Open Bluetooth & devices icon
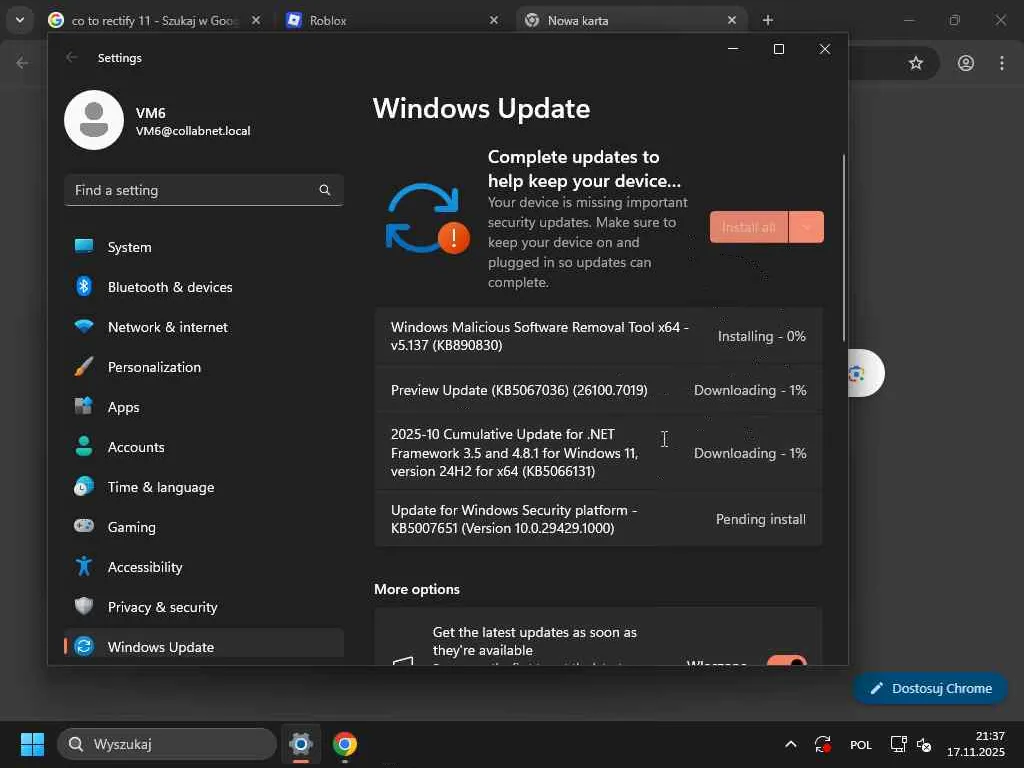 pos(84,286)
